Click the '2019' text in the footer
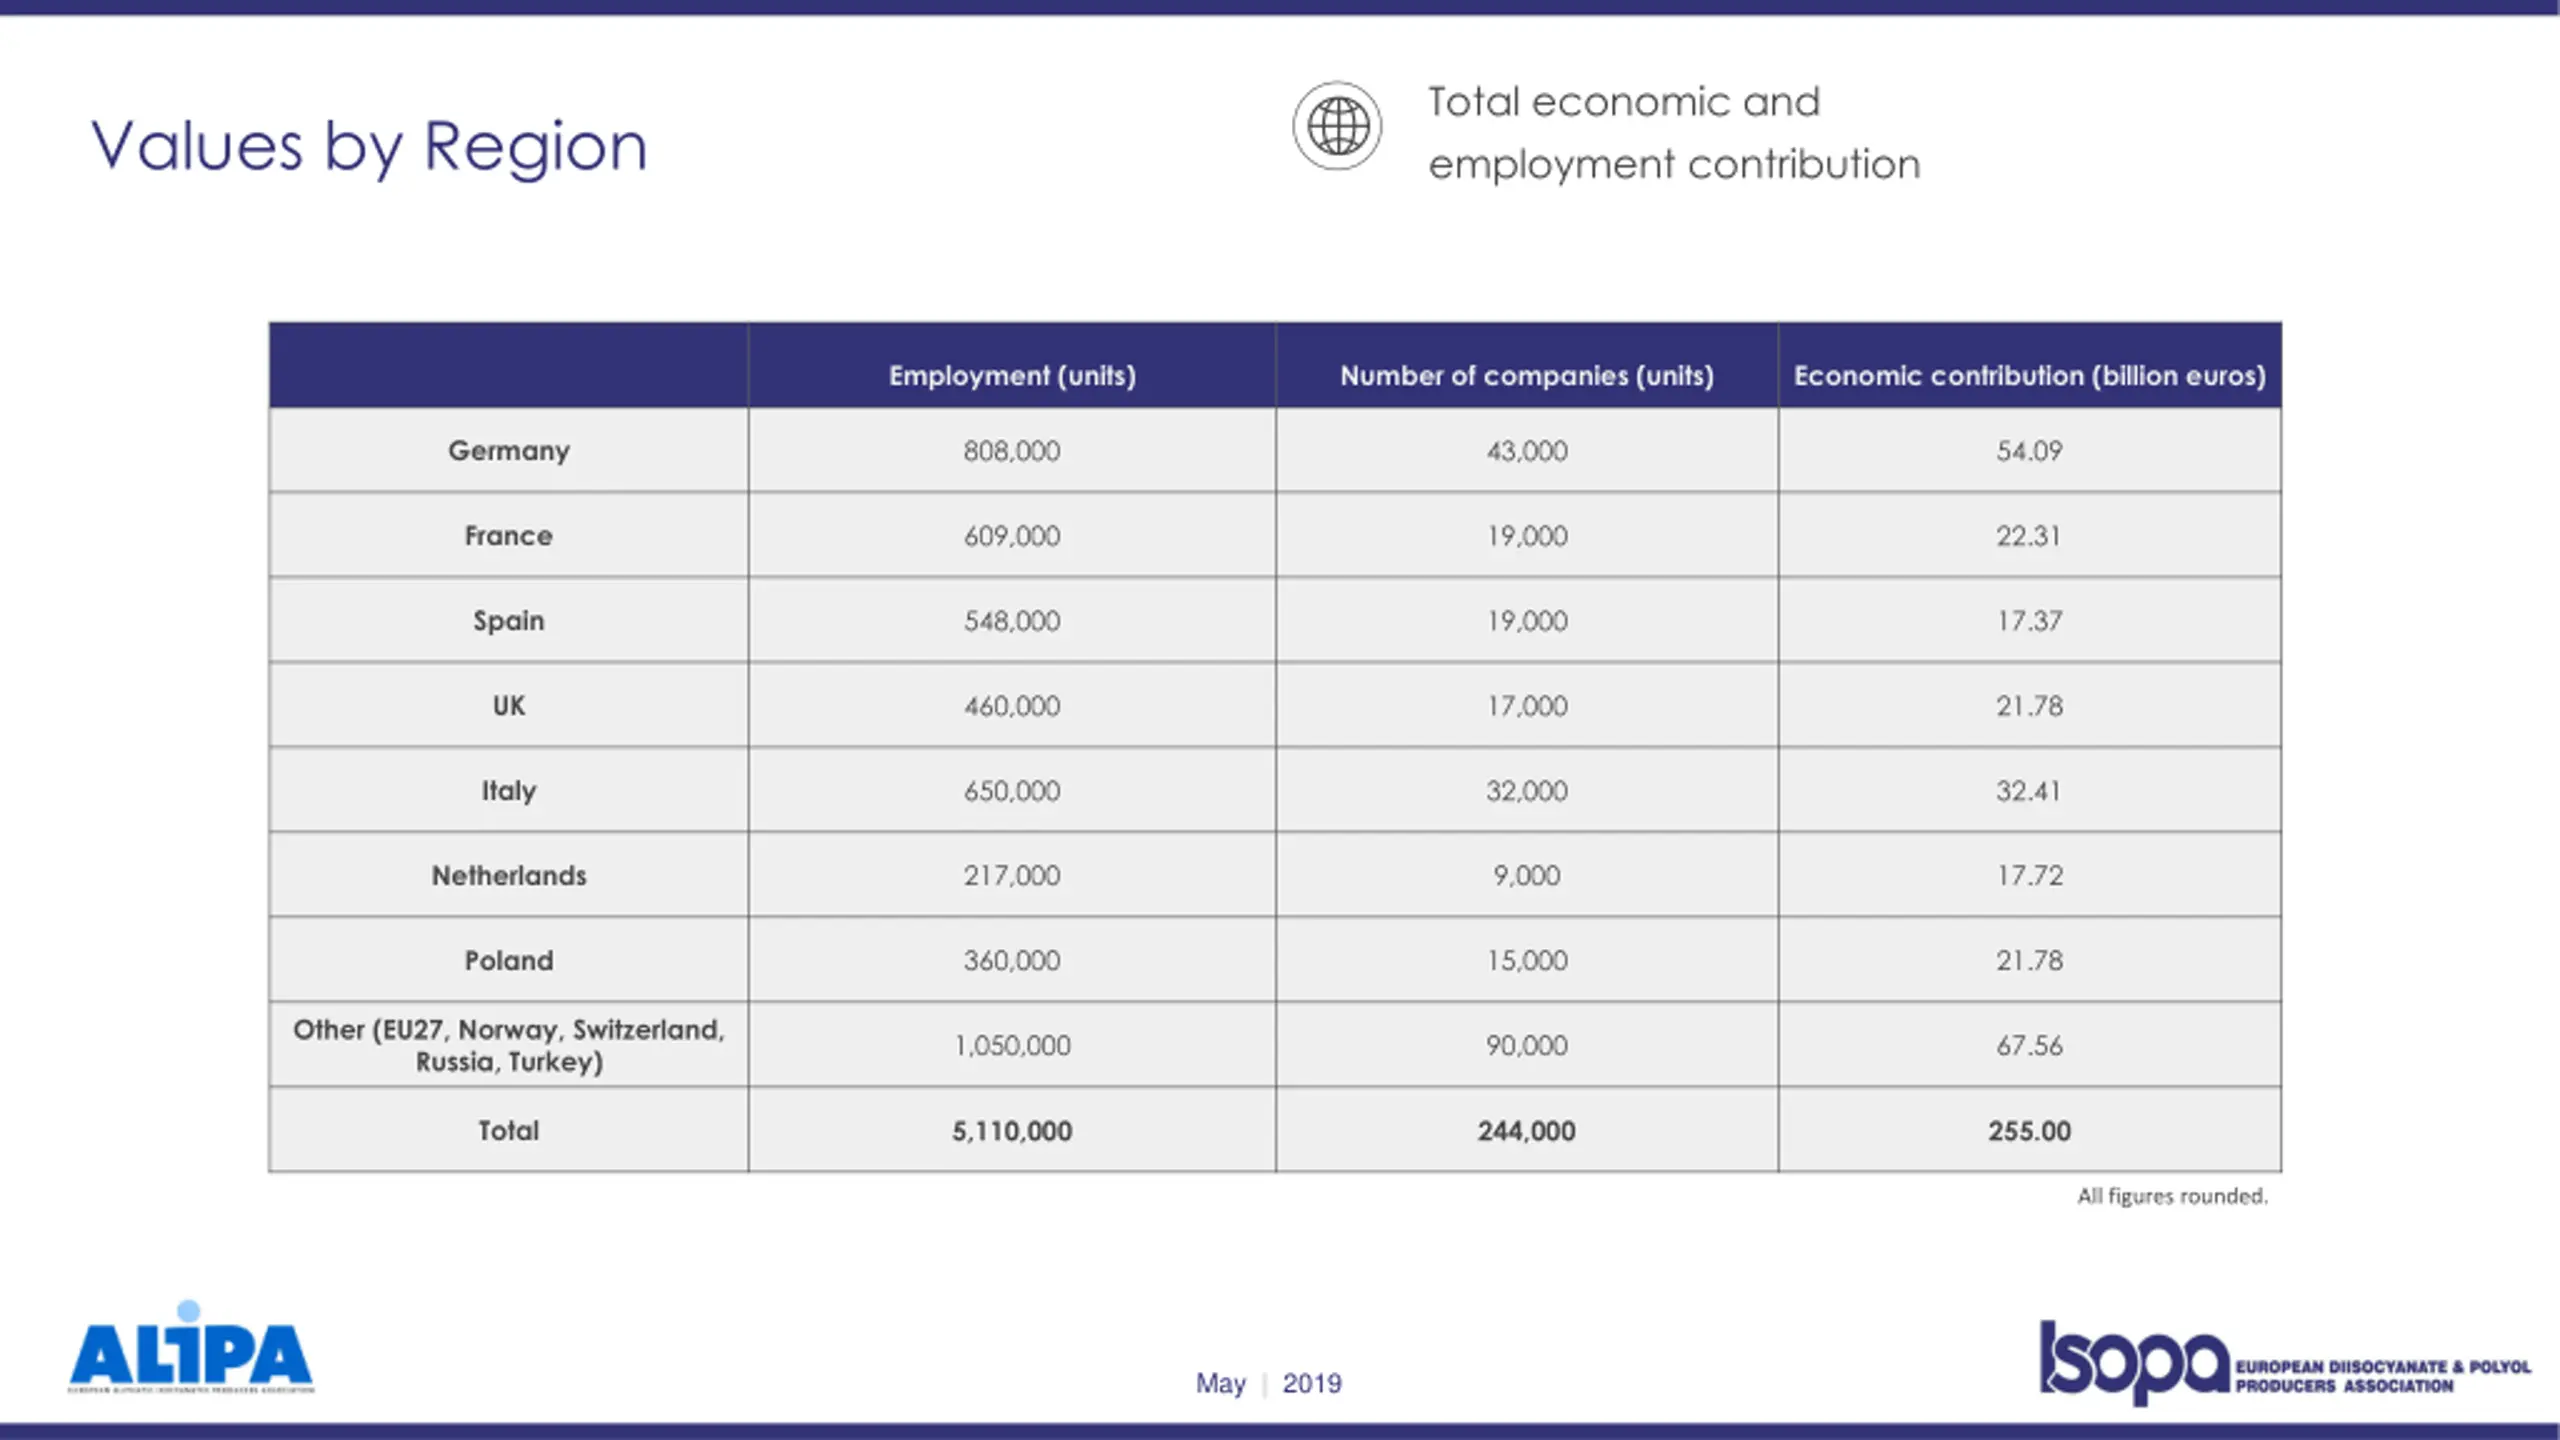 point(1312,1384)
